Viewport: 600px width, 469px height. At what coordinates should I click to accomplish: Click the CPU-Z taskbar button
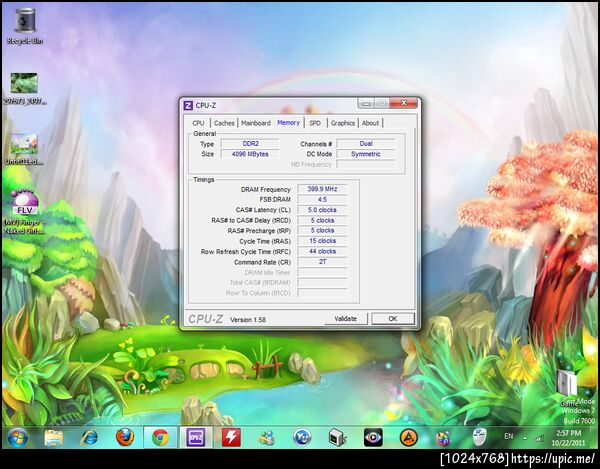(196, 438)
